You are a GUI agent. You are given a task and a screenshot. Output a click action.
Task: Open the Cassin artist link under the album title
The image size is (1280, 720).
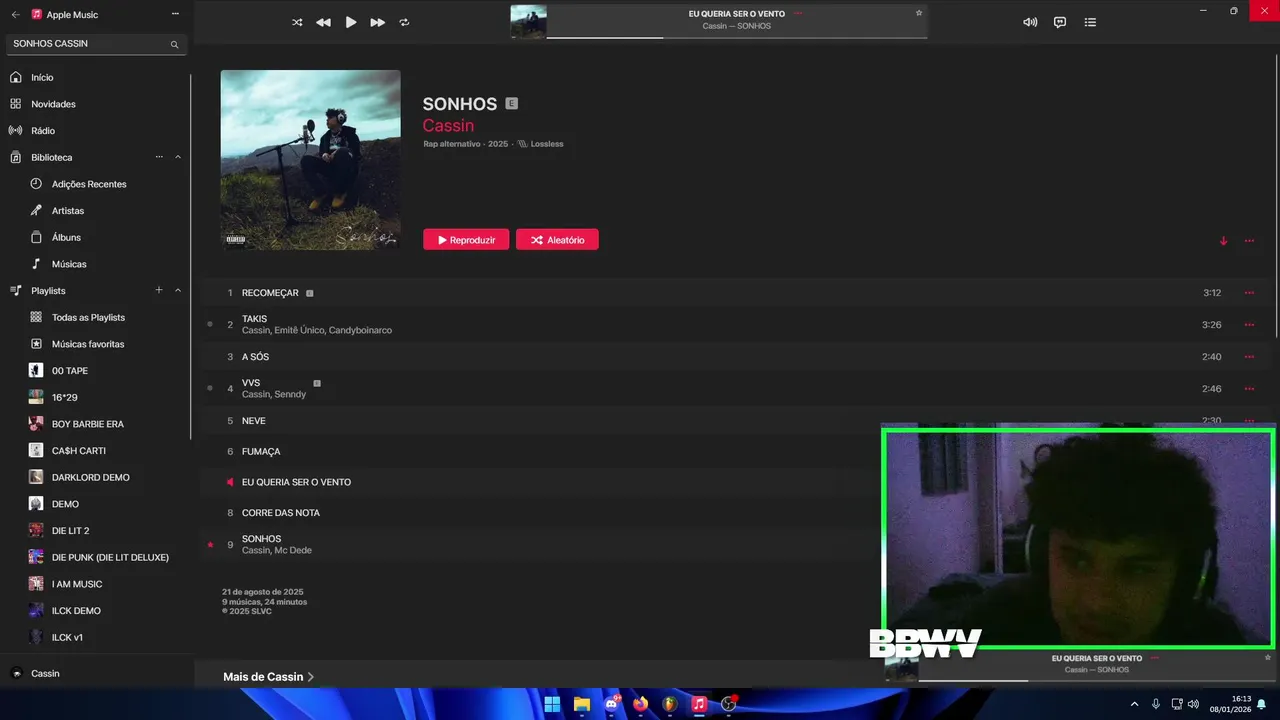click(448, 126)
